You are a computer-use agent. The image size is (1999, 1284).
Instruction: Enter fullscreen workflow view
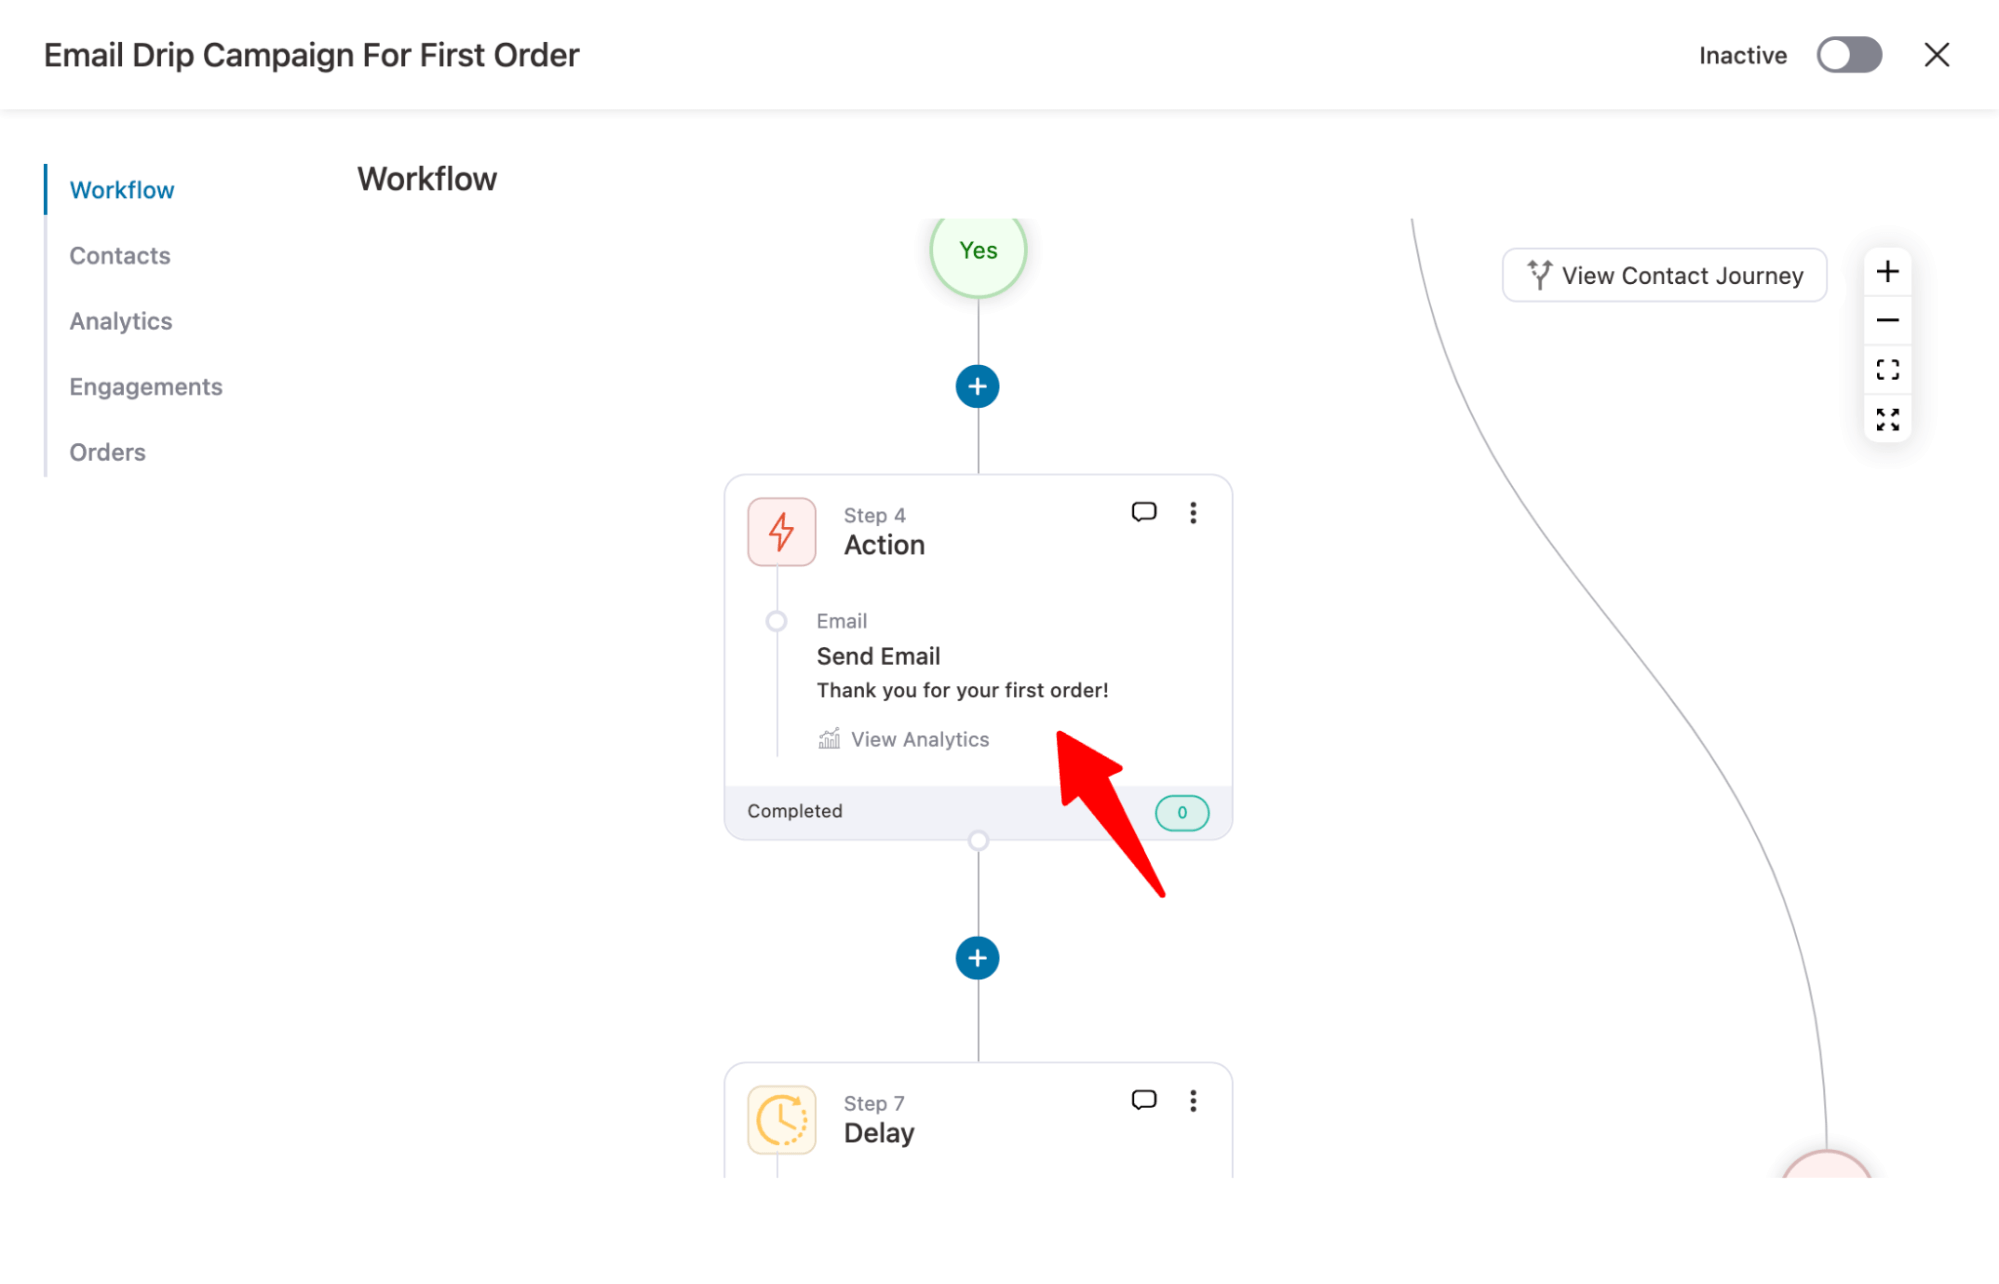(x=1888, y=419)
